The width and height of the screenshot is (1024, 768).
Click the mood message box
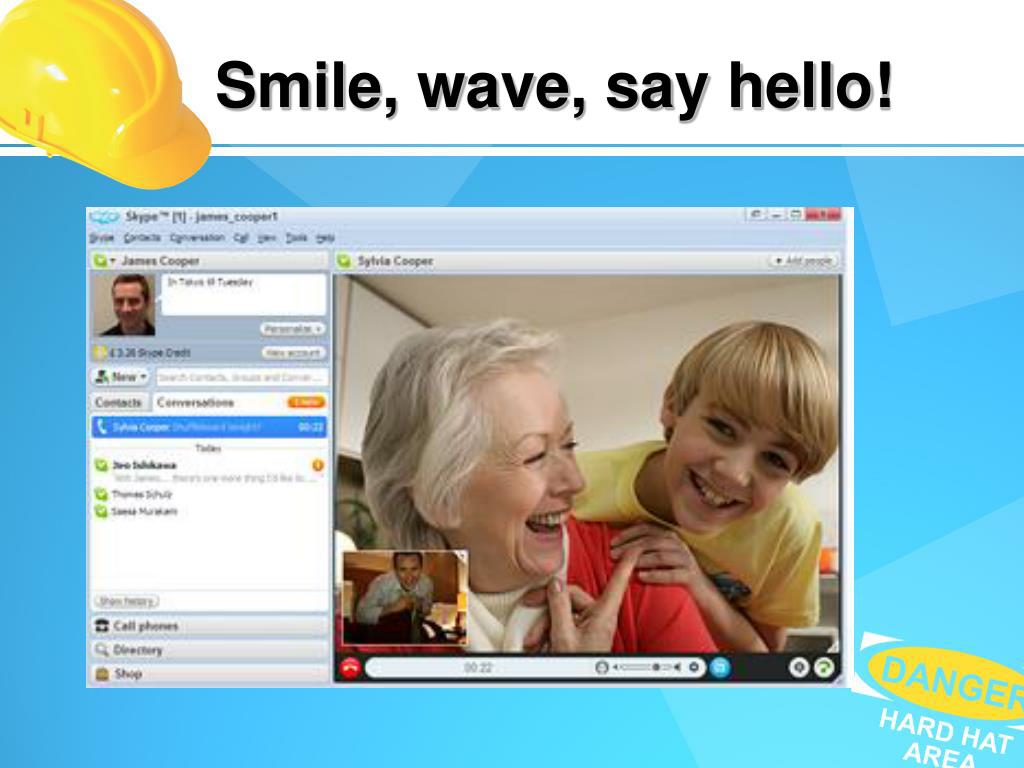tap(244, 294)
